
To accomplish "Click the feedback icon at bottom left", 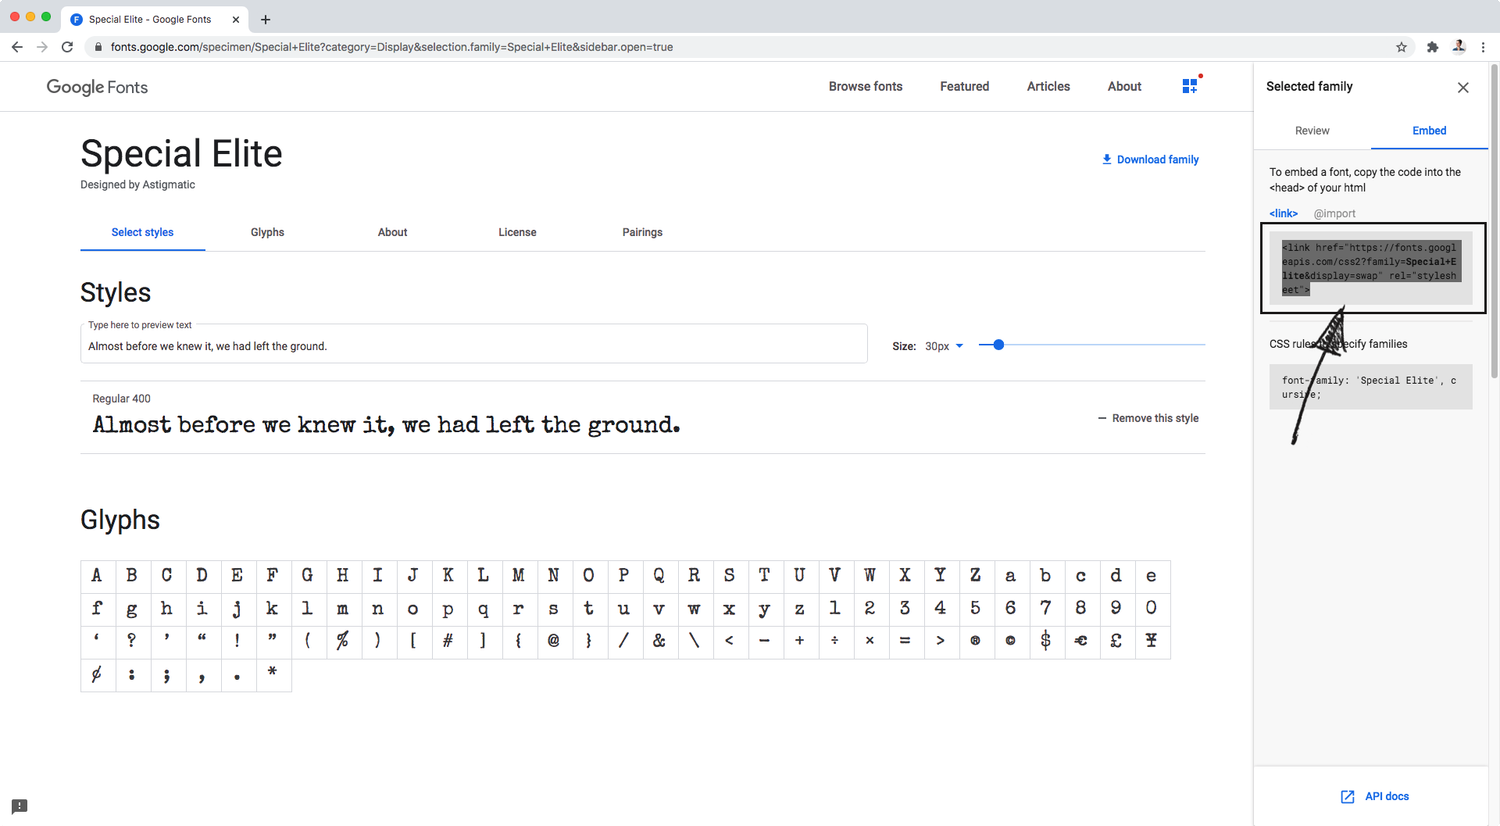I will [x=19, y=806].
